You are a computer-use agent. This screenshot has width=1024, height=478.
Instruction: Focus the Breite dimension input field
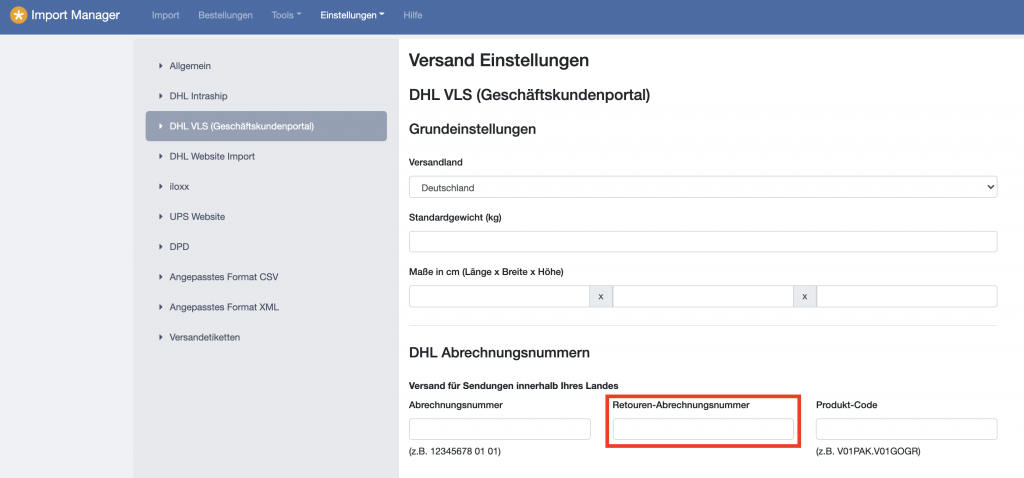(x=703, y=296)
